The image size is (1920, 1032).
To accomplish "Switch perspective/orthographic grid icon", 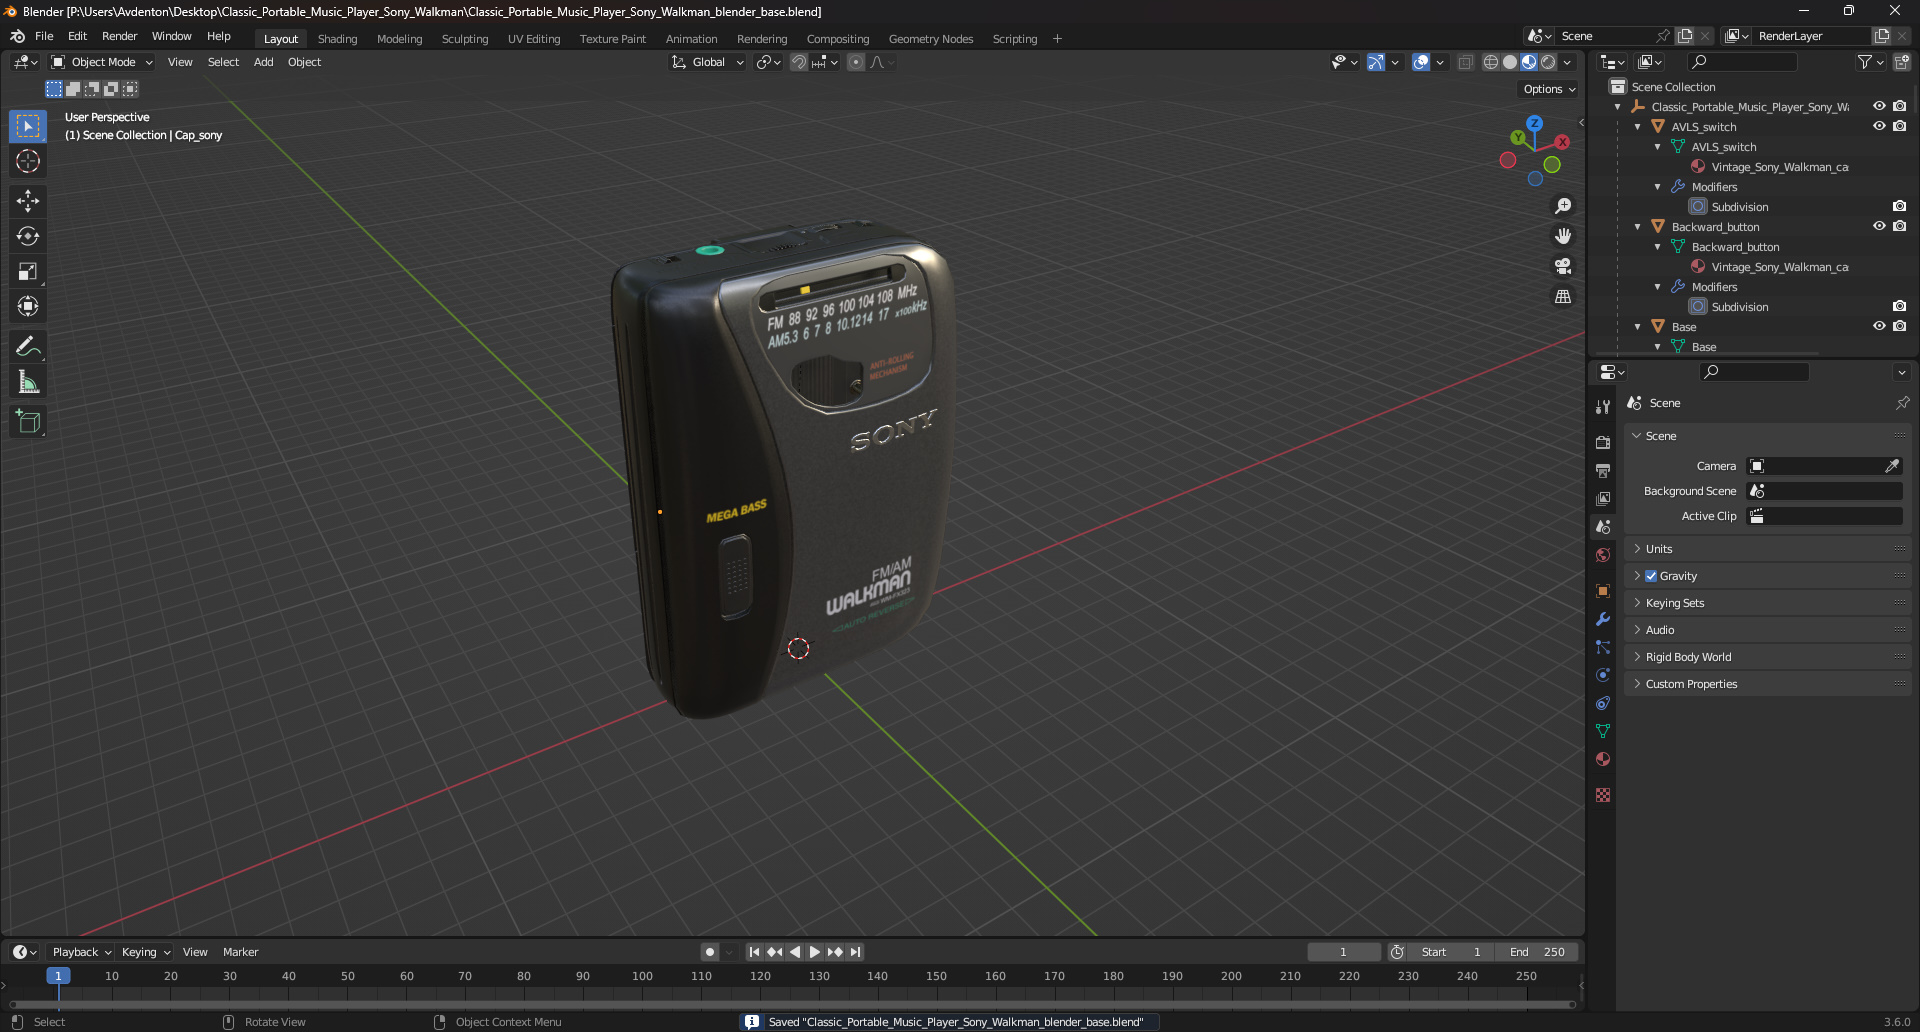I will [x=1563, y=297].
